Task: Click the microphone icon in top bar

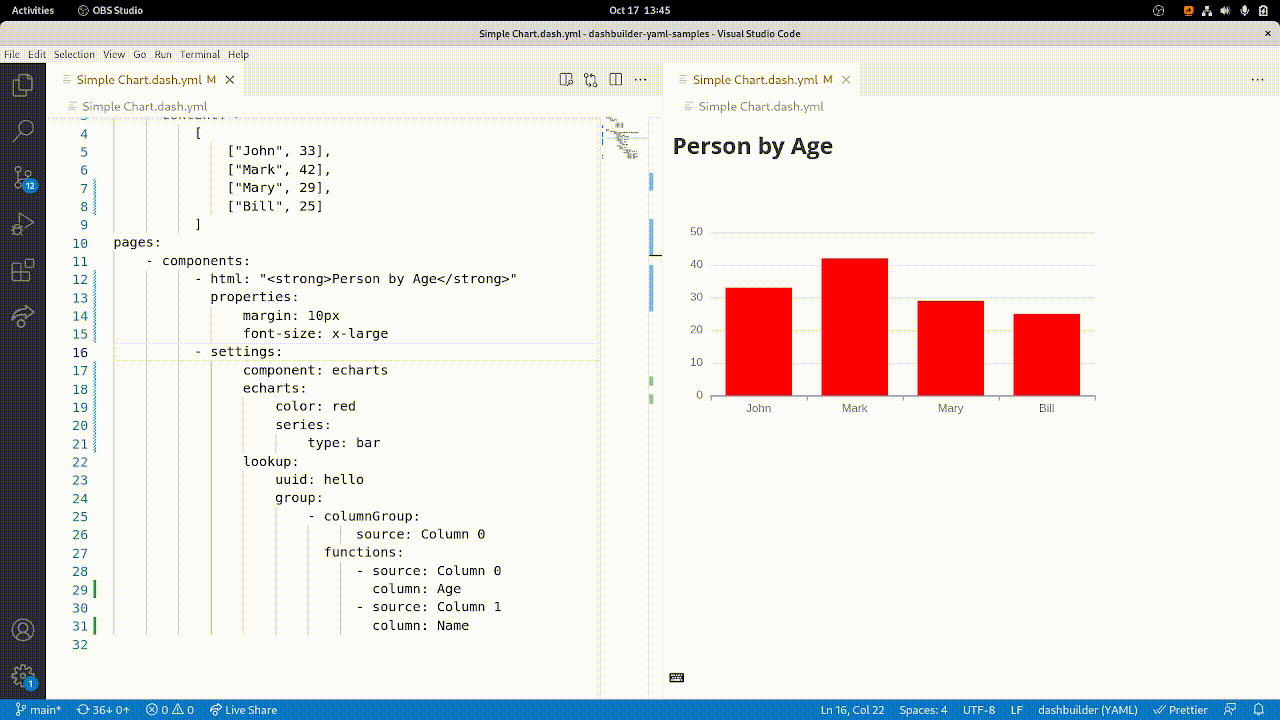Action: click(x=1247, y=10)
